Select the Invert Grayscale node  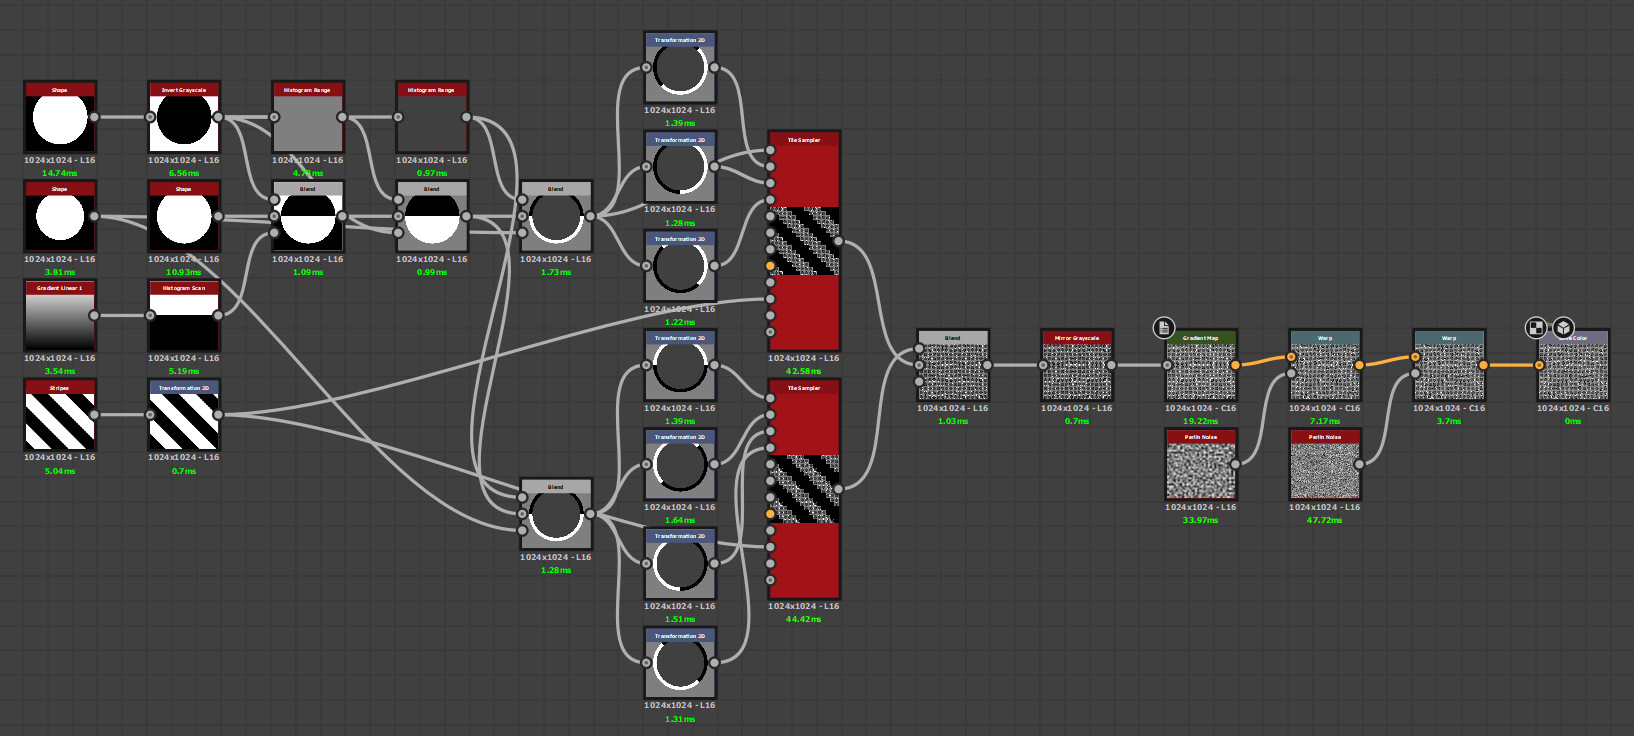[x=184, y=117]
